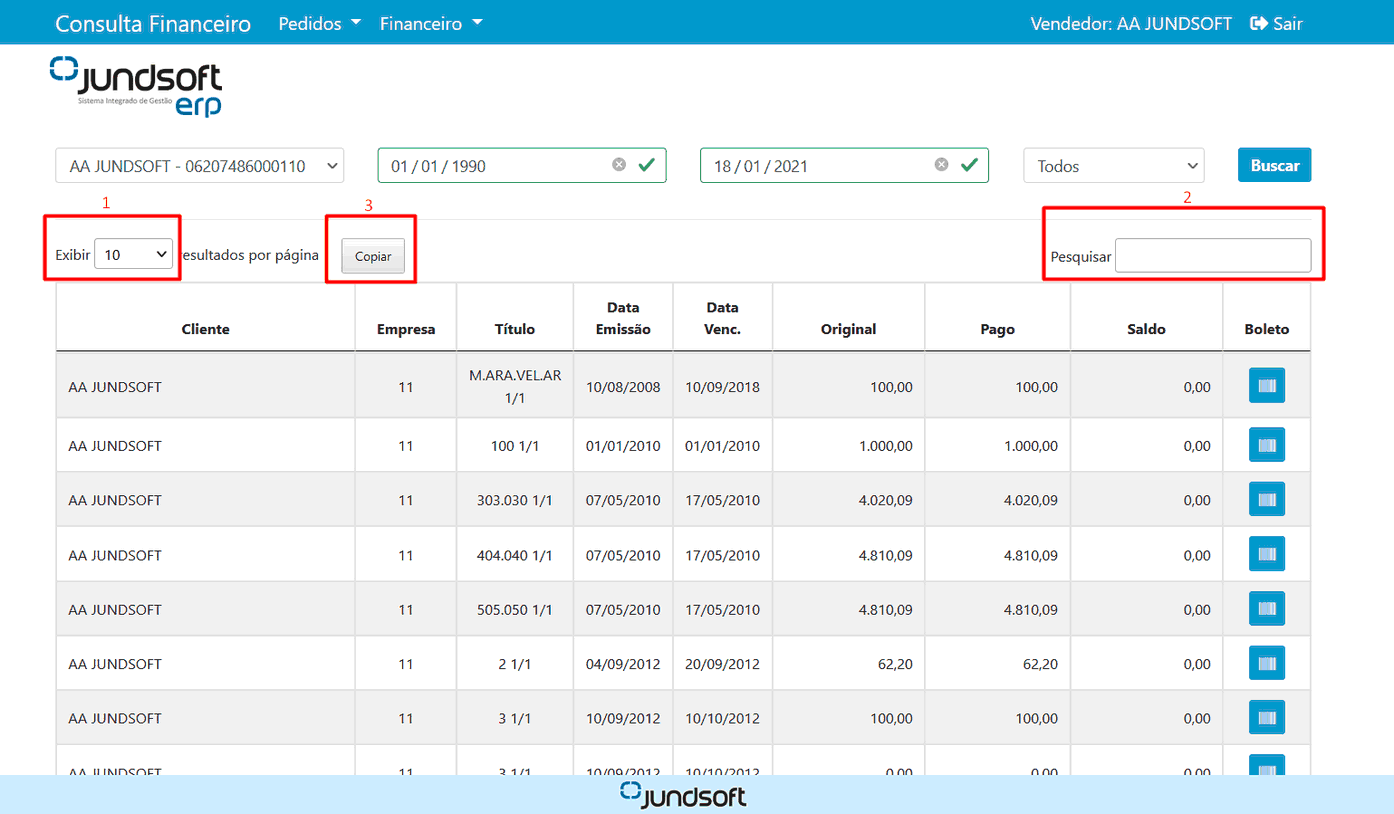
Task: Click emission date 01/01/2010
Action: [623, 446]
